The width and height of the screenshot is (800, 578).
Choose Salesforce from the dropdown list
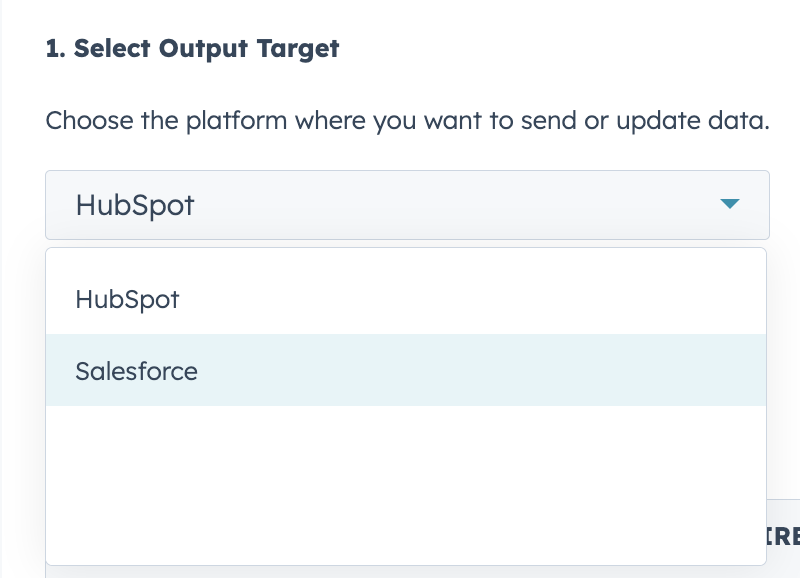(x=137, y=371)
